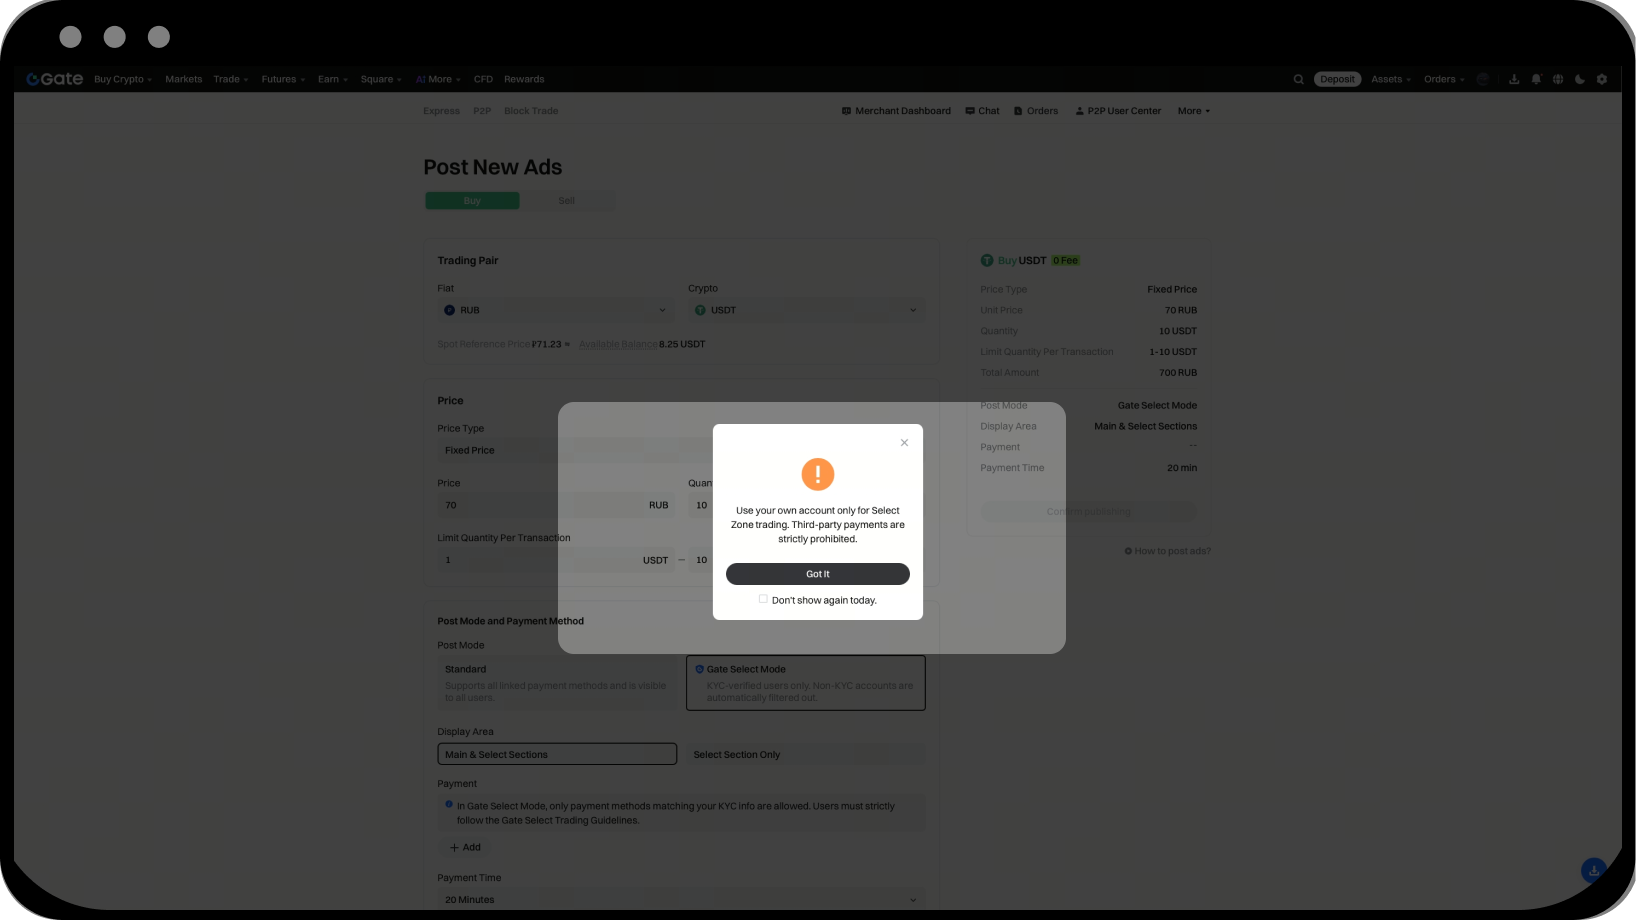Click the Got It button

(x=818, y=574)
